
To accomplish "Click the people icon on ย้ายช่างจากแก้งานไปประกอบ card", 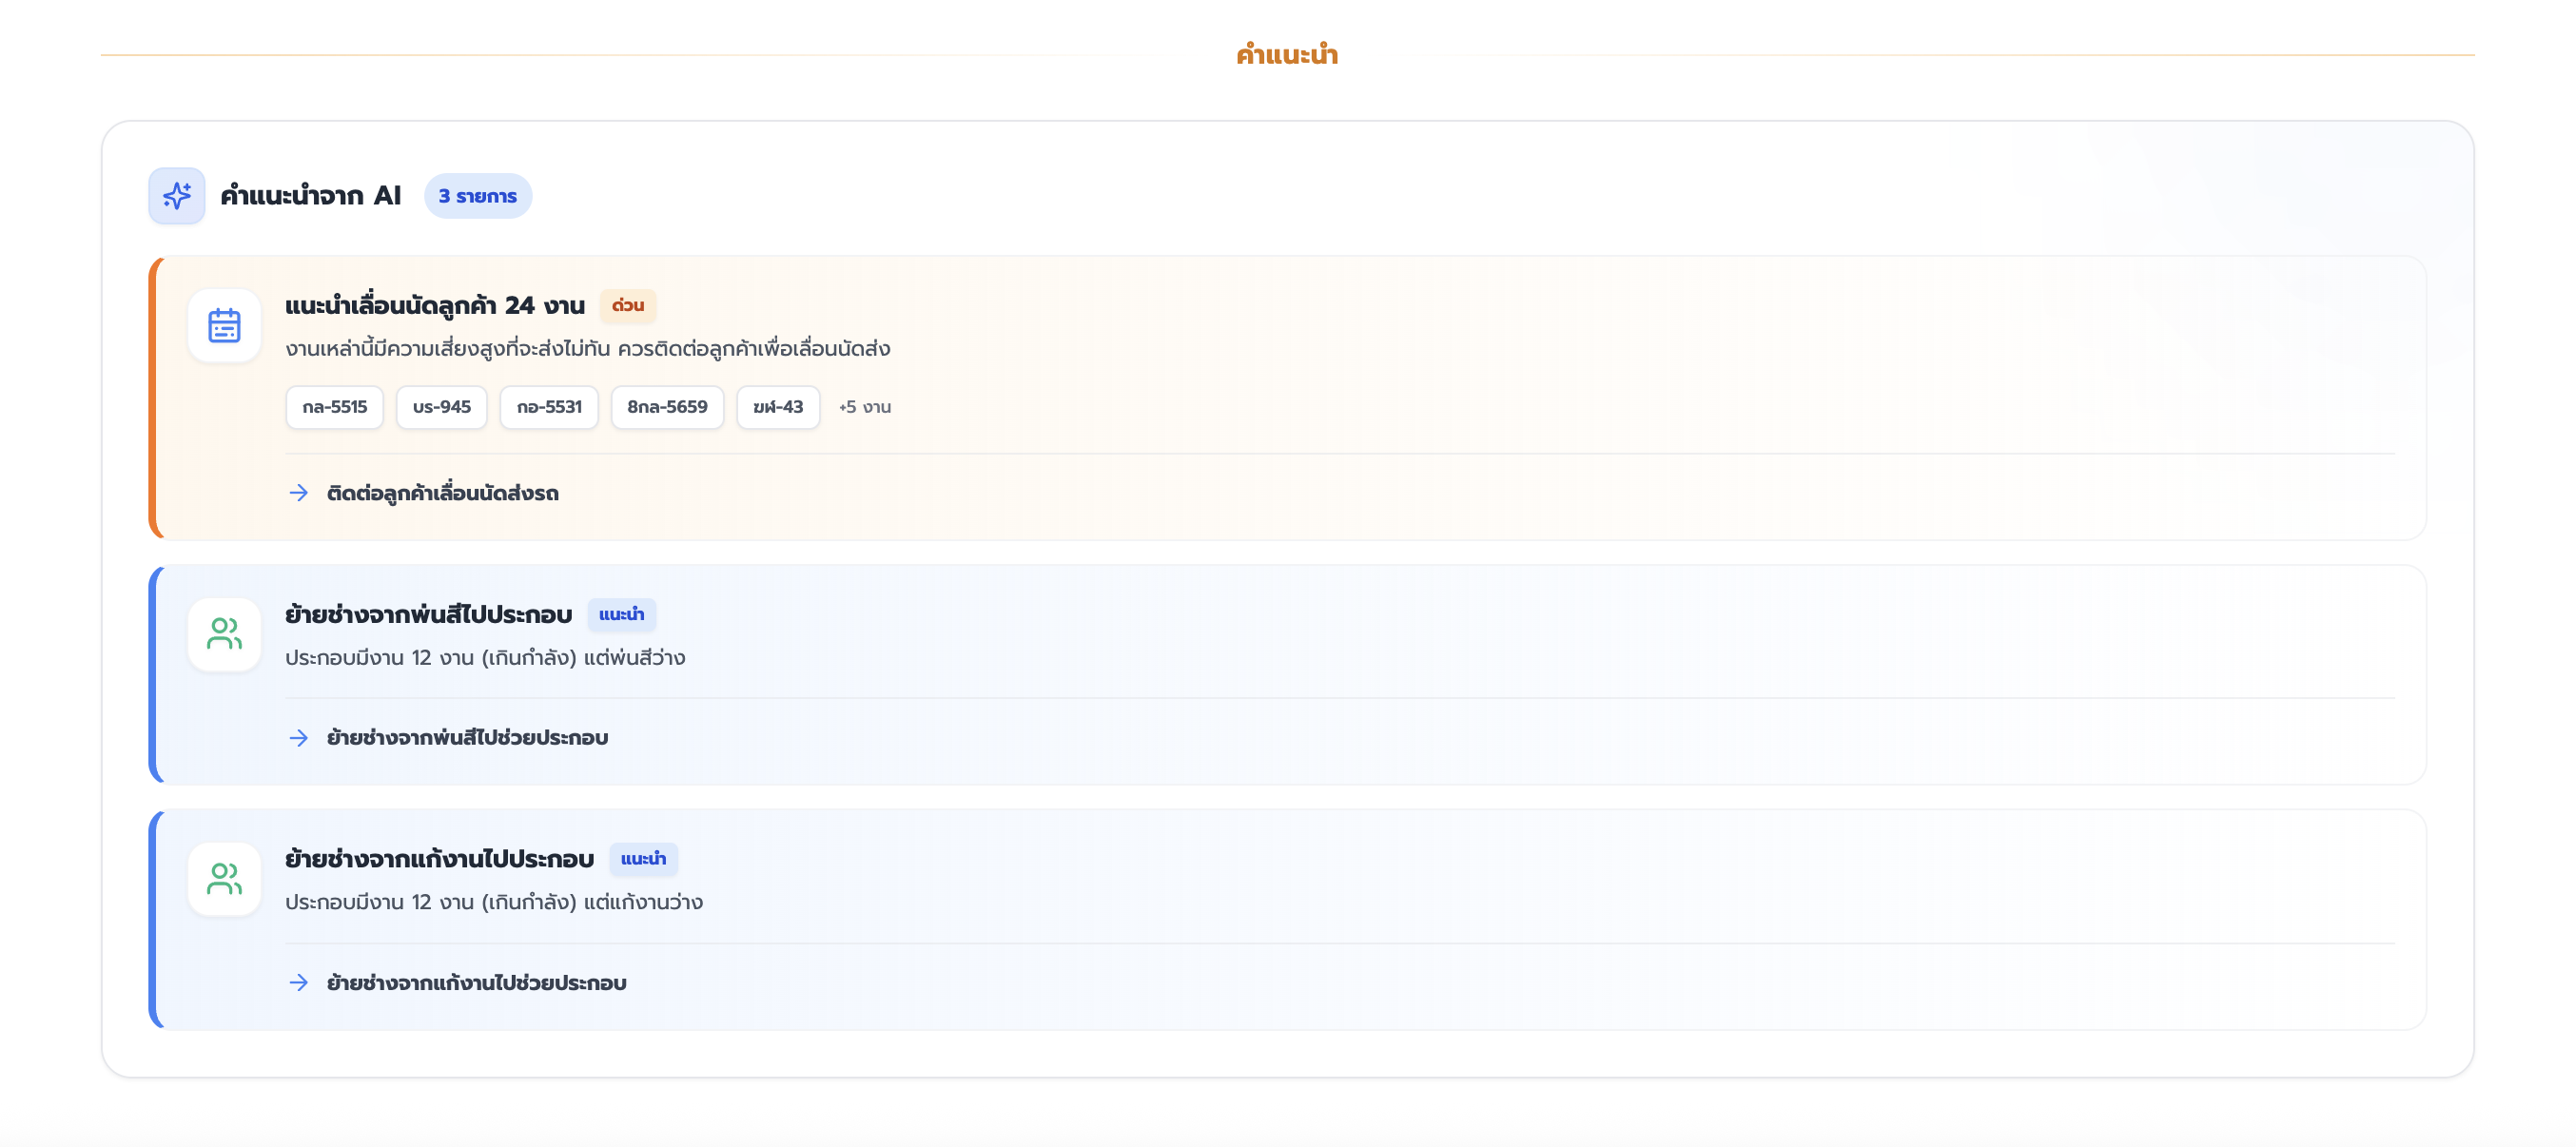I will tap(224, 879).
